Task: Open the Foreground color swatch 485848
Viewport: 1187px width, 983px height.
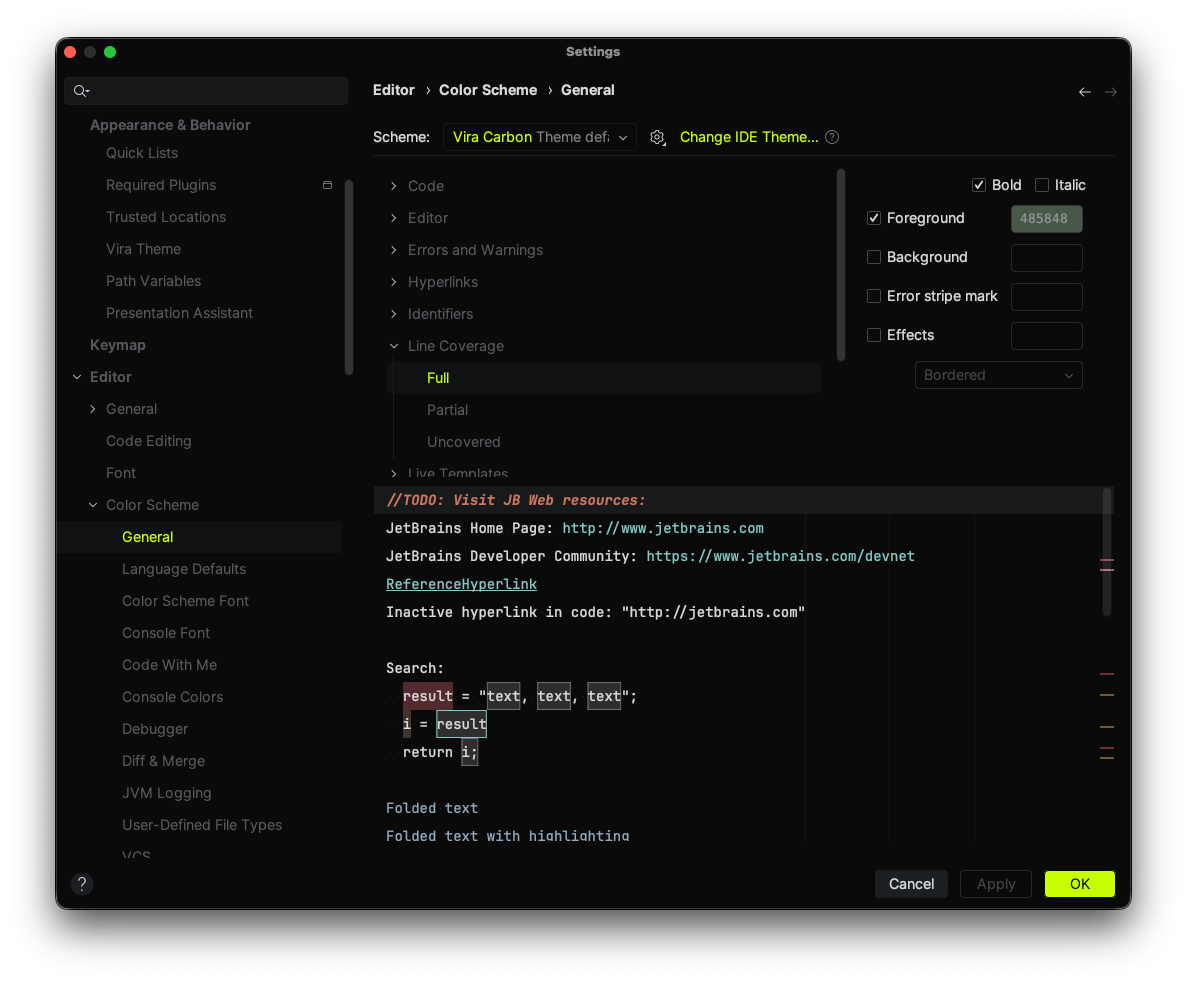Action: [1046, 219]
